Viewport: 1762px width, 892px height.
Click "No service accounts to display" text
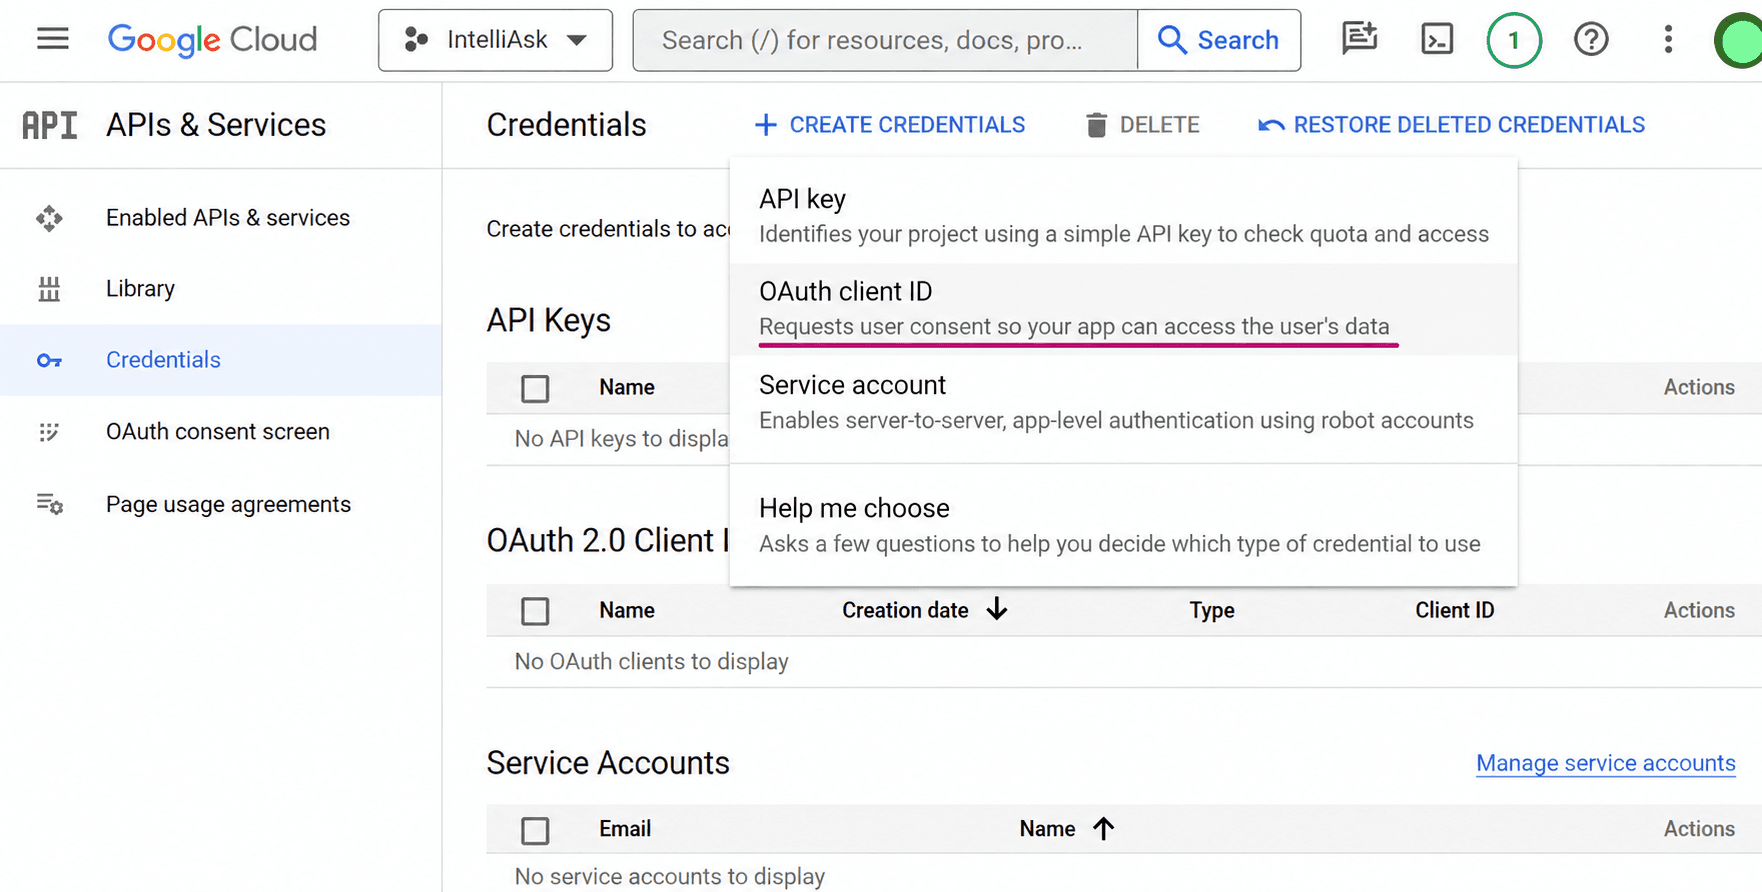(670, 877)
